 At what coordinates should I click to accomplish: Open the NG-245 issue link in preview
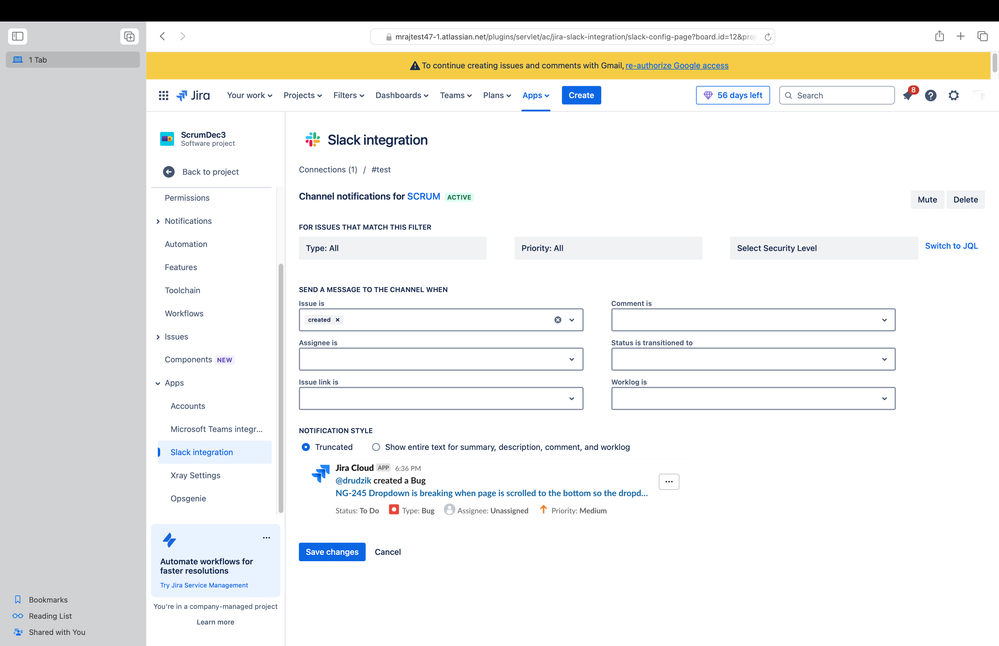[491, 493]
